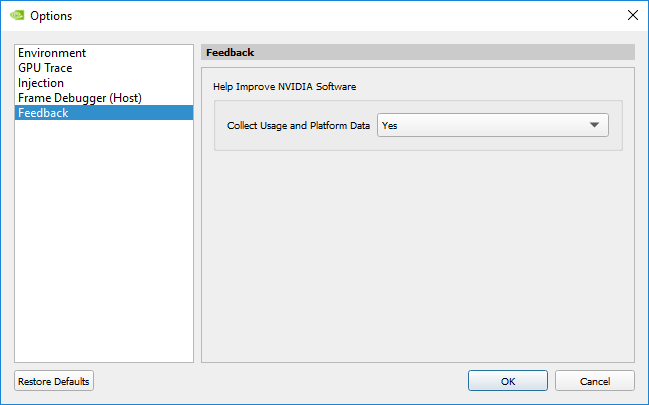The image size is (649, 405).
Task: Dismiss the dialog with Cancel
Action: 595,381
